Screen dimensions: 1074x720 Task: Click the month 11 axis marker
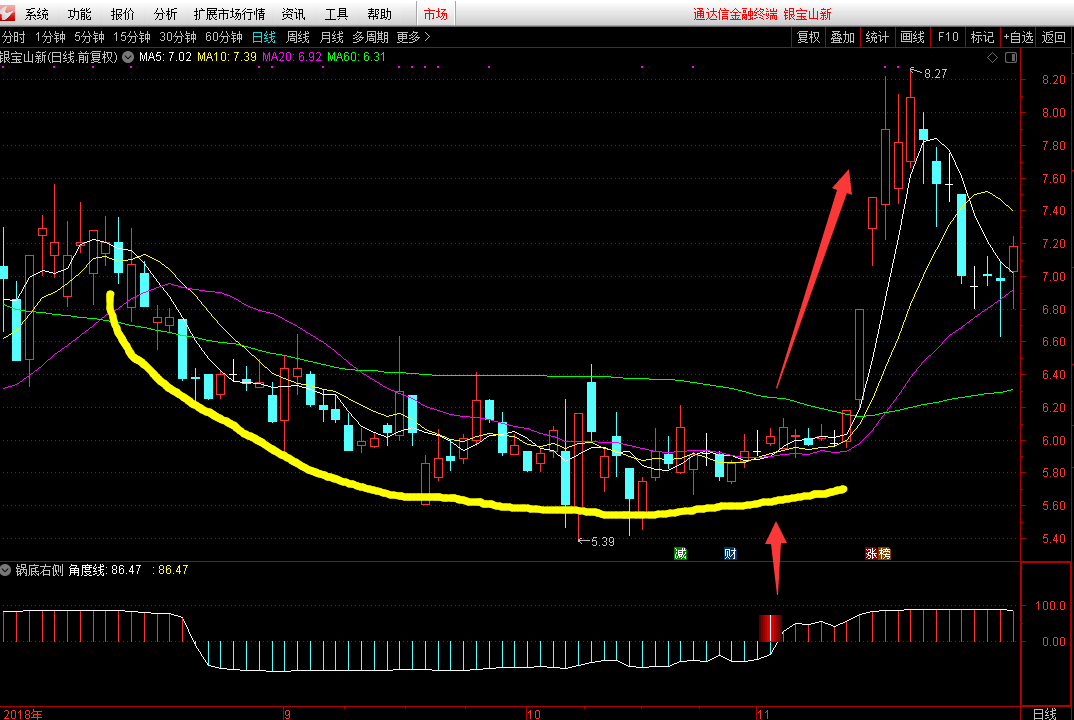point(763,714)
